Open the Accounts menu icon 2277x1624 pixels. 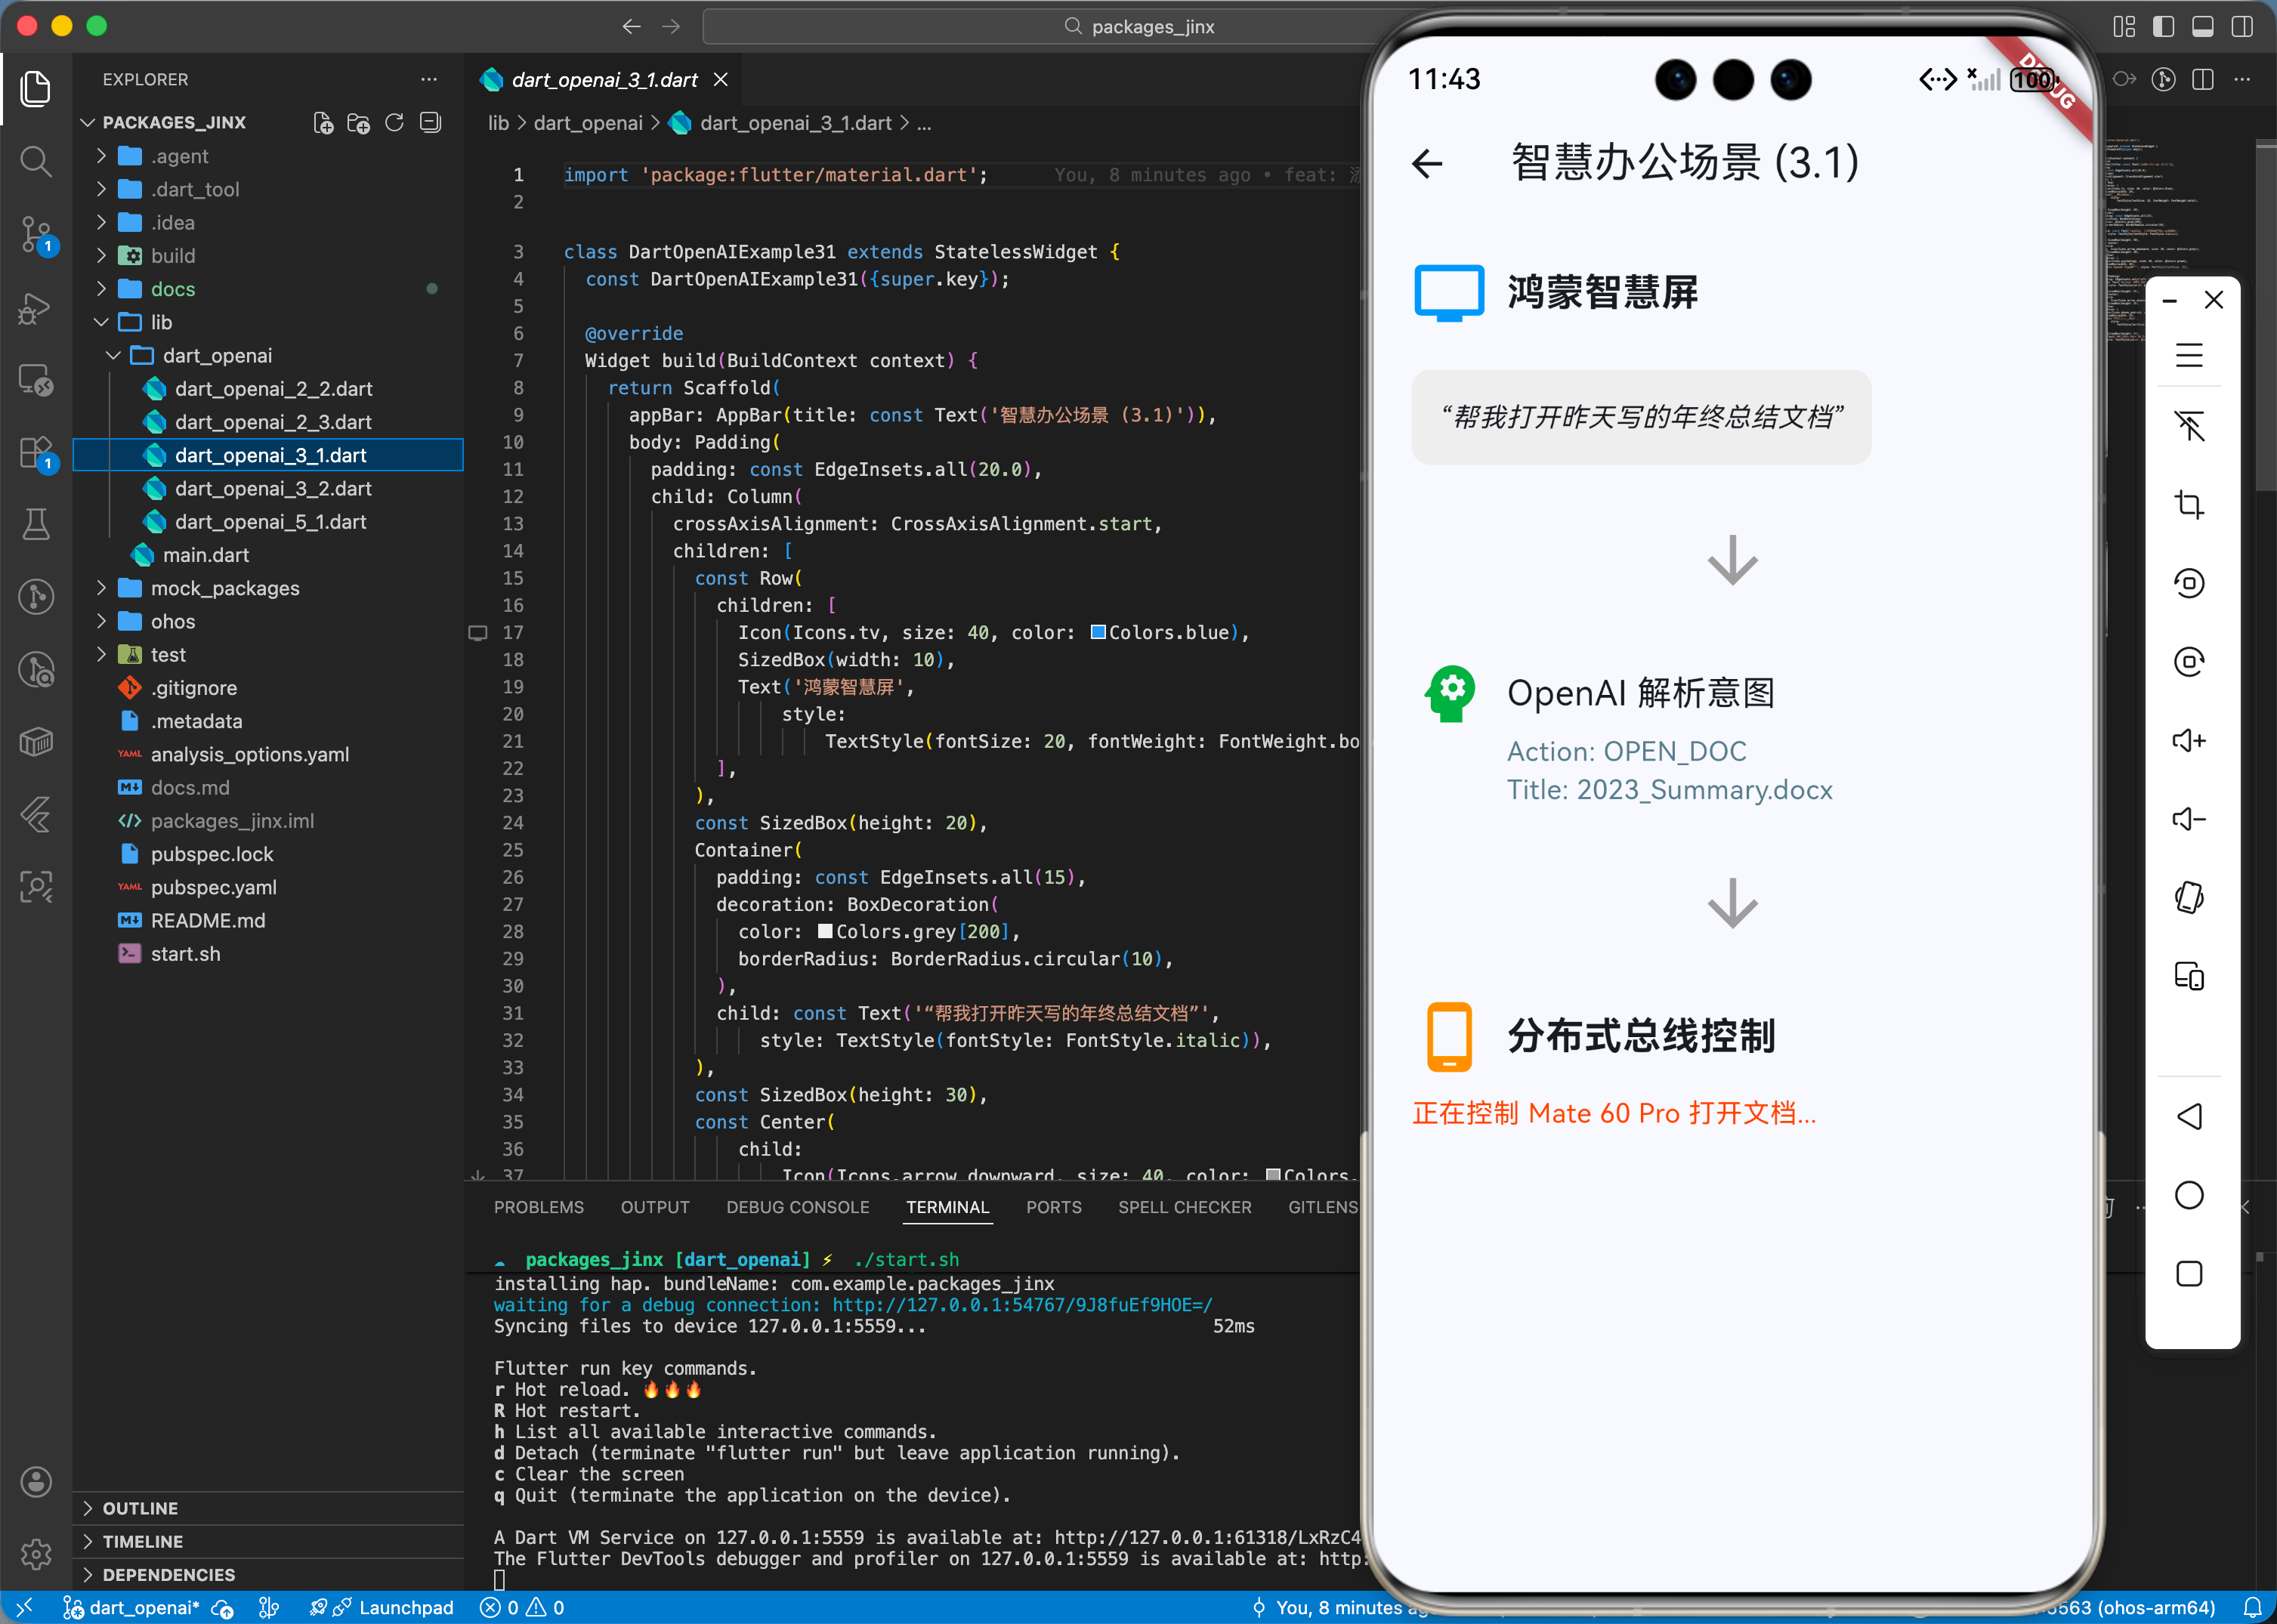coord(36,1481)
